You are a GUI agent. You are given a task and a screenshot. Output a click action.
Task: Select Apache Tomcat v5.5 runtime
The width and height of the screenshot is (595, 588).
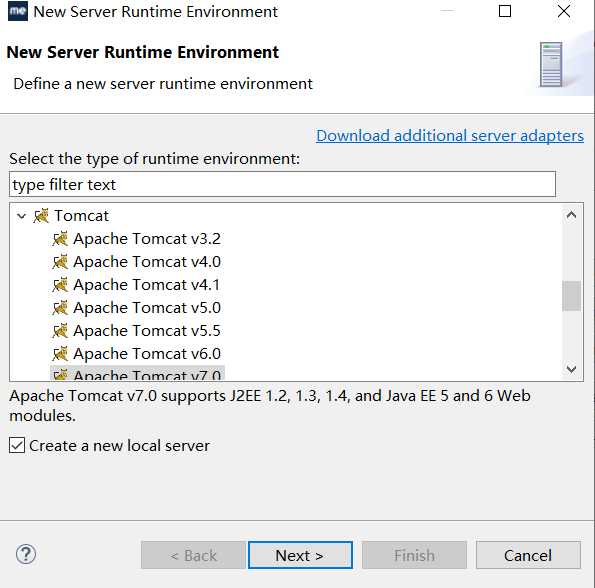tap(147, 330)
